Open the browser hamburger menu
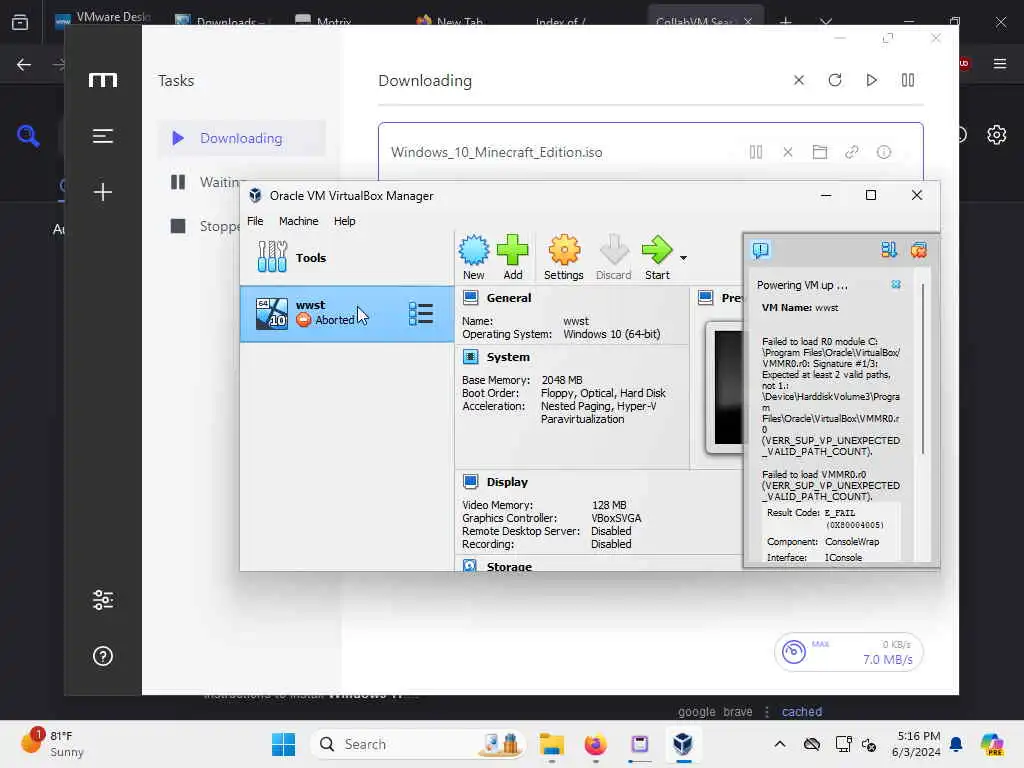Viewport: 1024px width, 768px height. click(x=999, y=63)
